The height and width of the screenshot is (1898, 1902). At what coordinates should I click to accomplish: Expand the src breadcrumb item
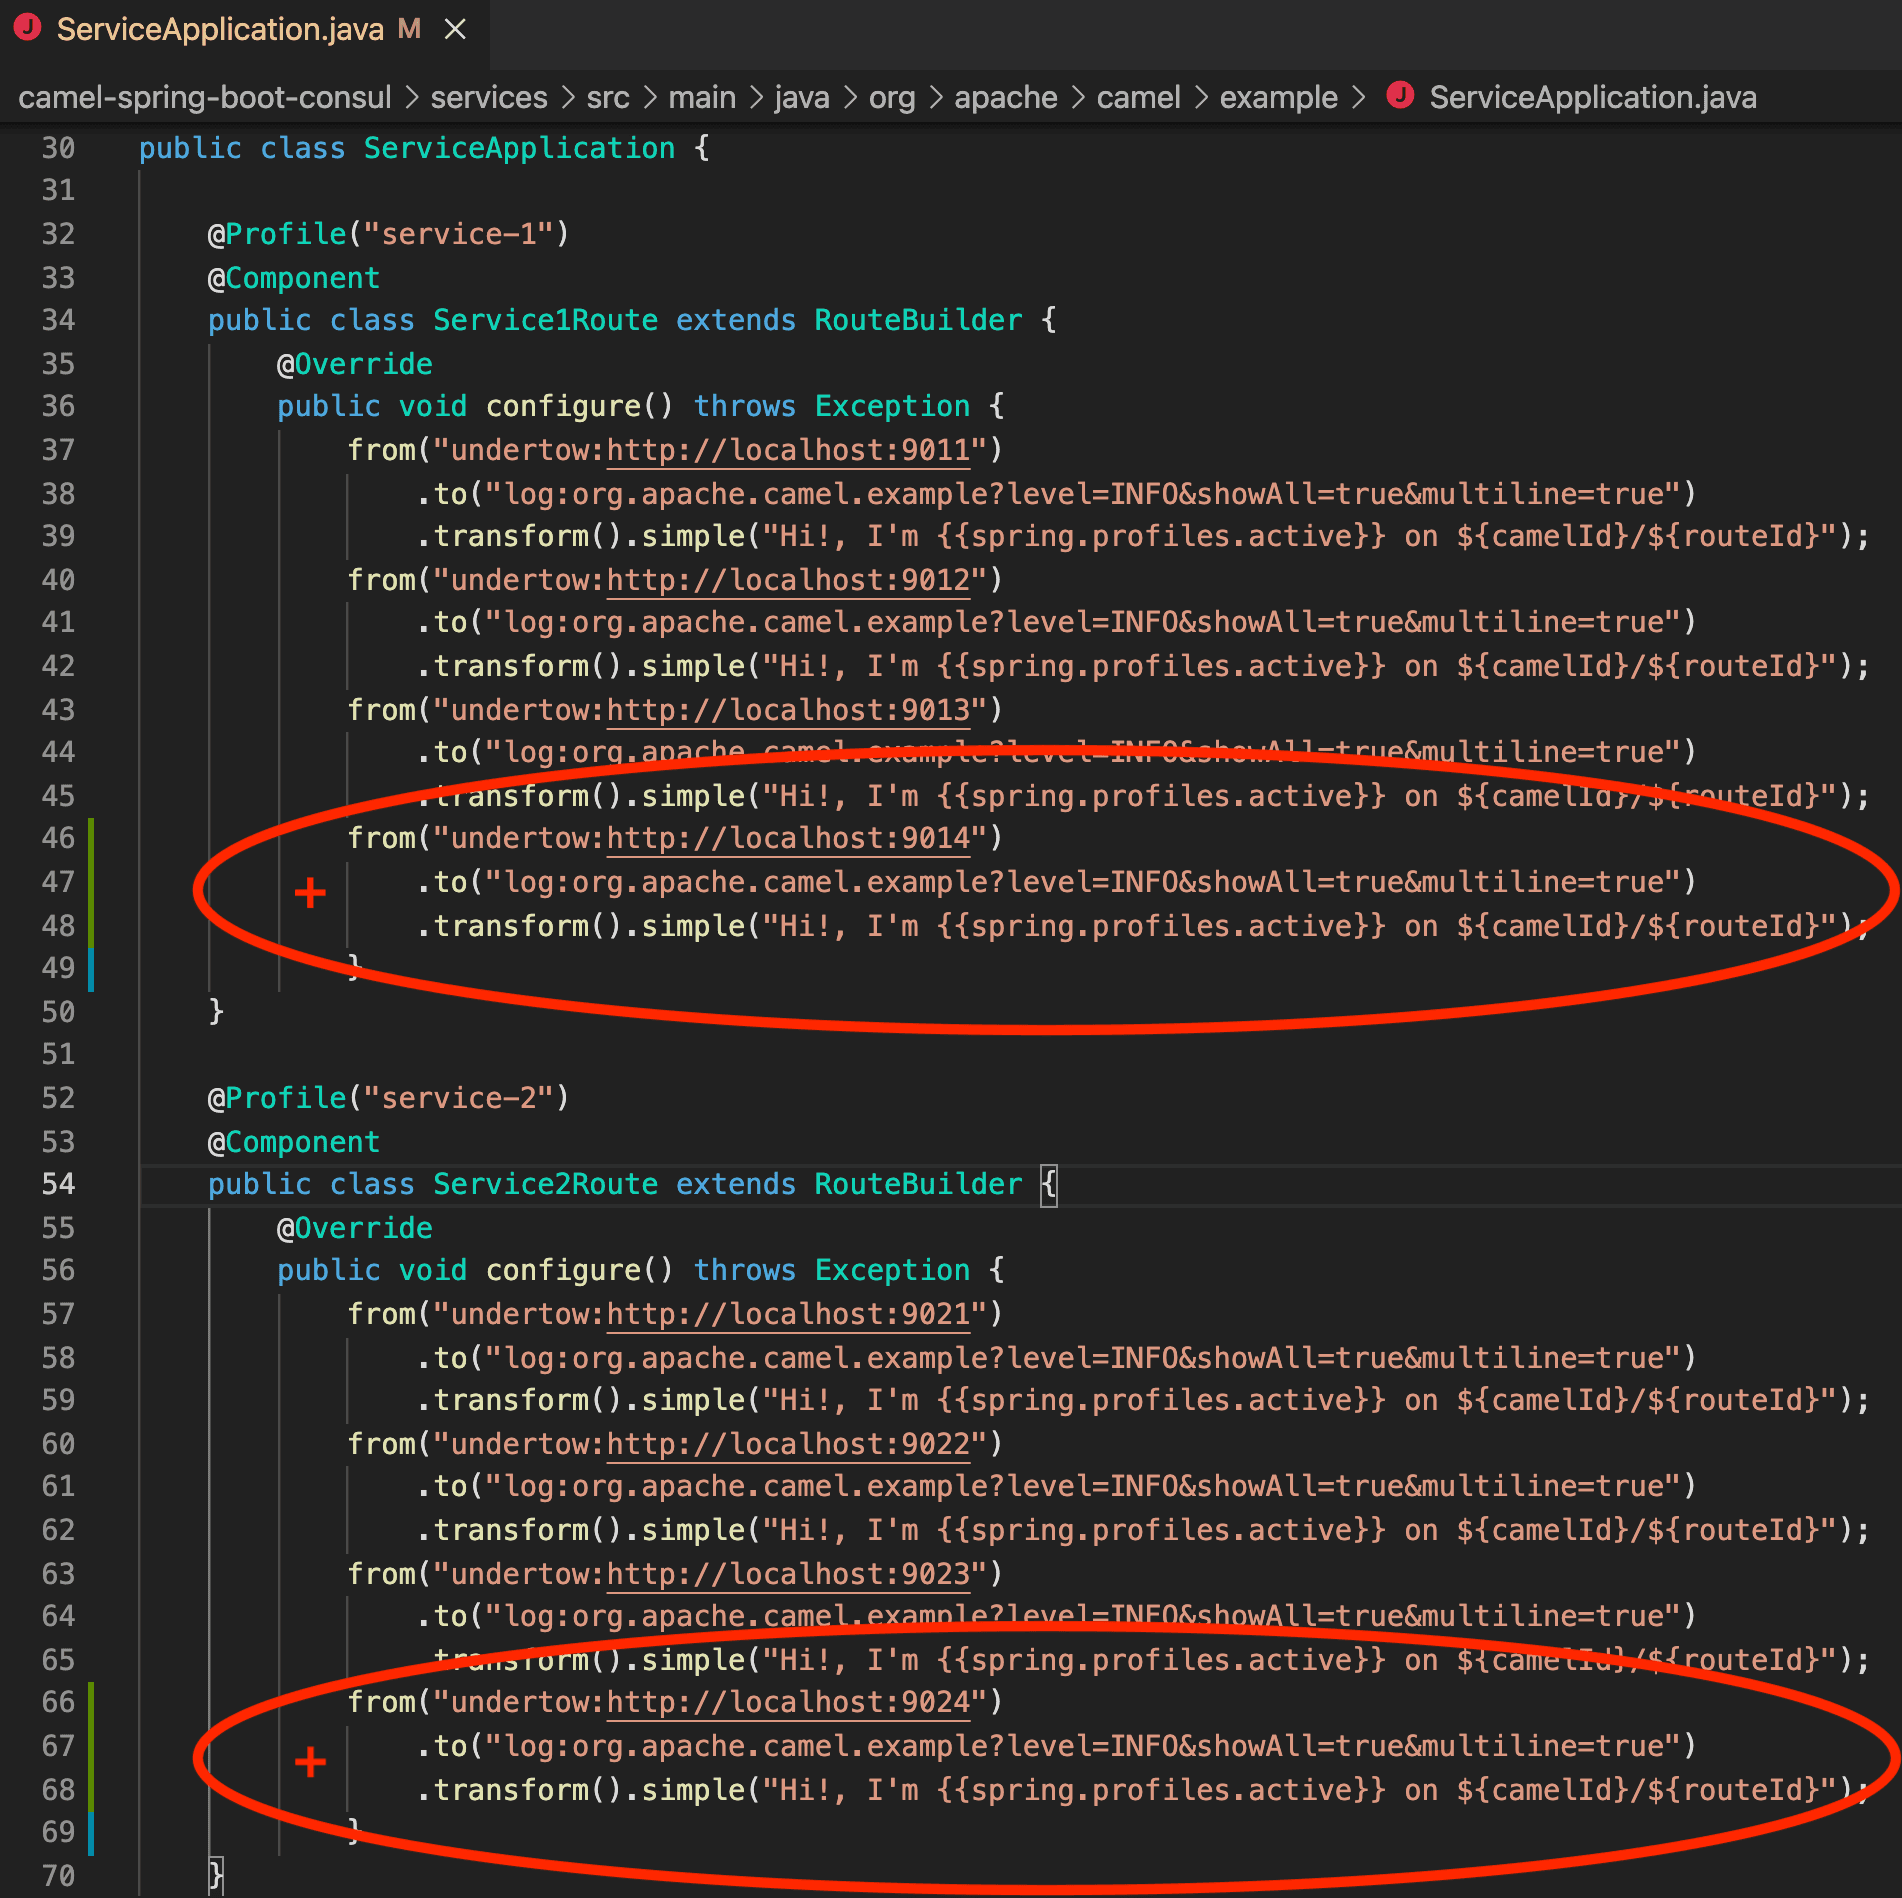[x=608, y=98]
